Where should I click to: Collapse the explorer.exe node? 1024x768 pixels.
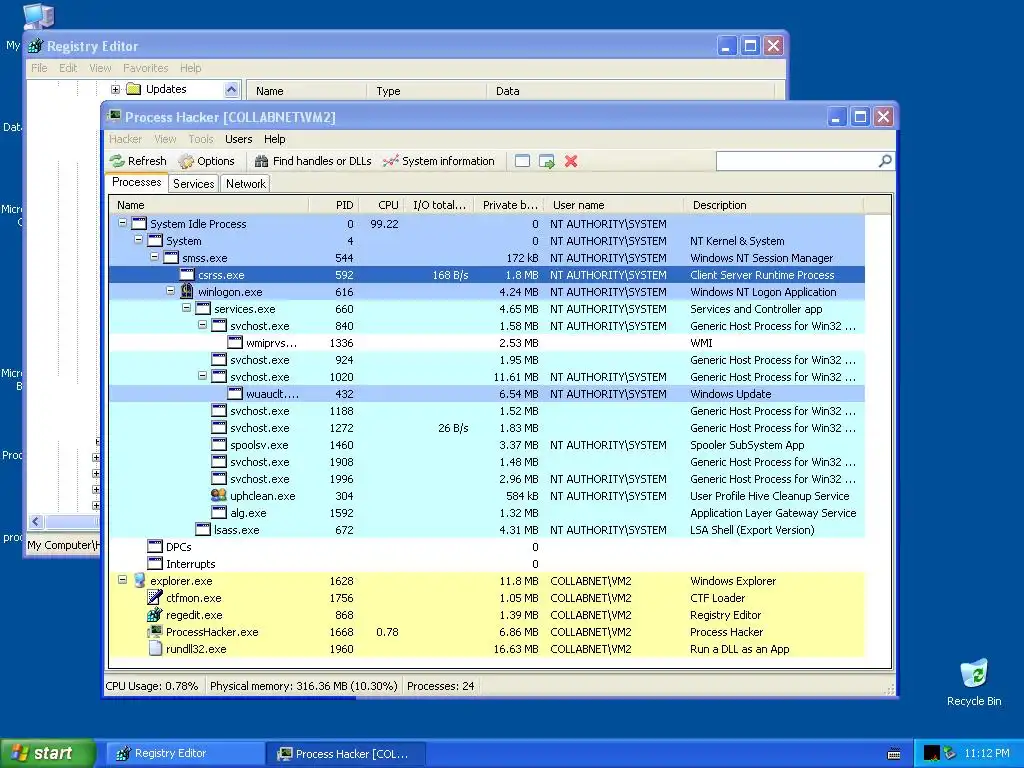point(122,580)
